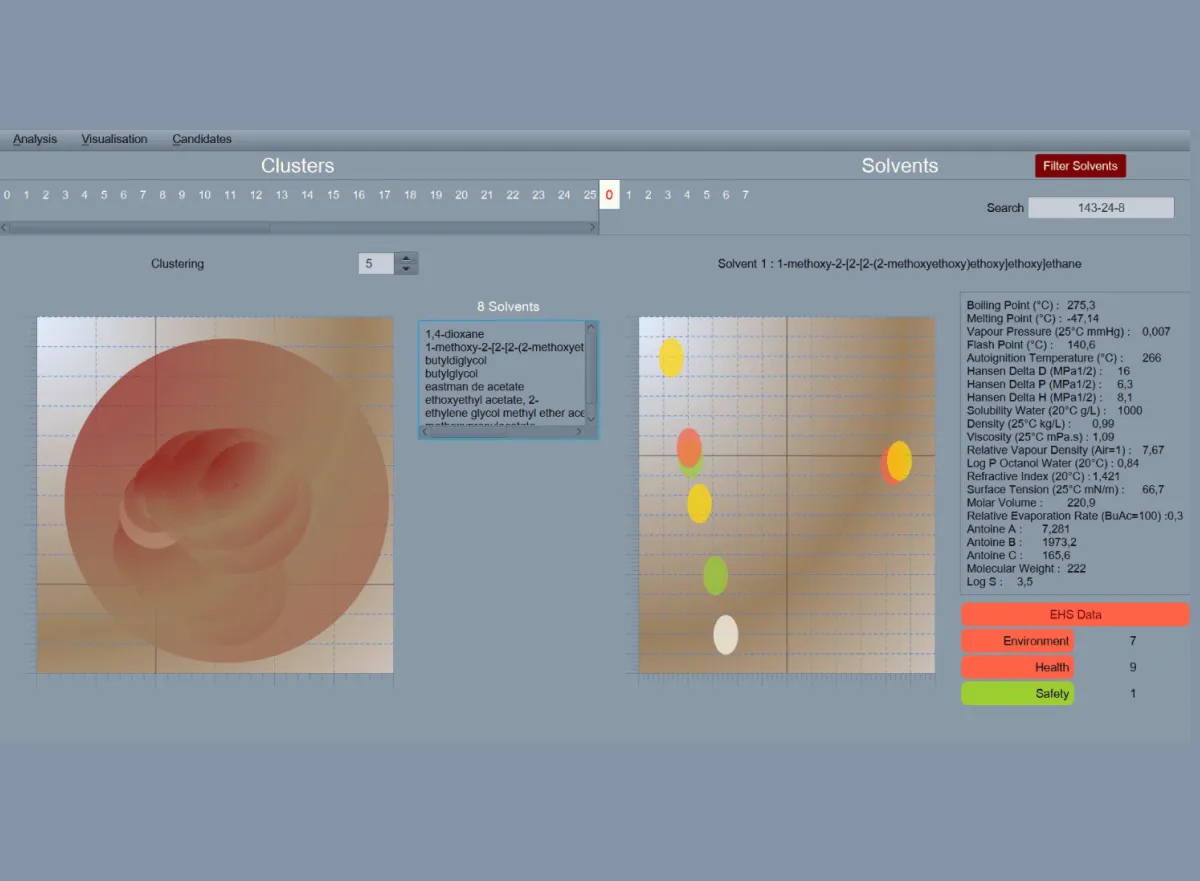
Task: Select solvent tab 3
Action: tap(668, 195)
